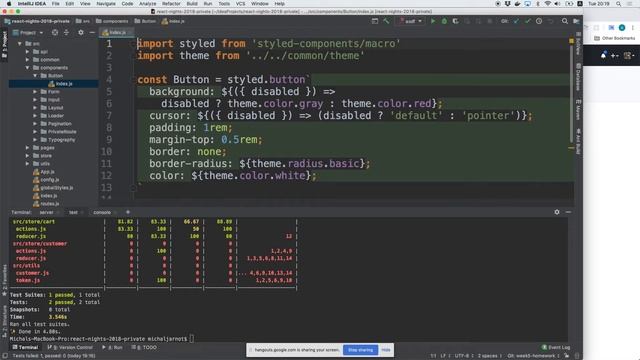Image resolution: width=640 pixels, height=360 pixels.
Task: Hide the terminal panel with the minus icon
Action: coord(568,212)
